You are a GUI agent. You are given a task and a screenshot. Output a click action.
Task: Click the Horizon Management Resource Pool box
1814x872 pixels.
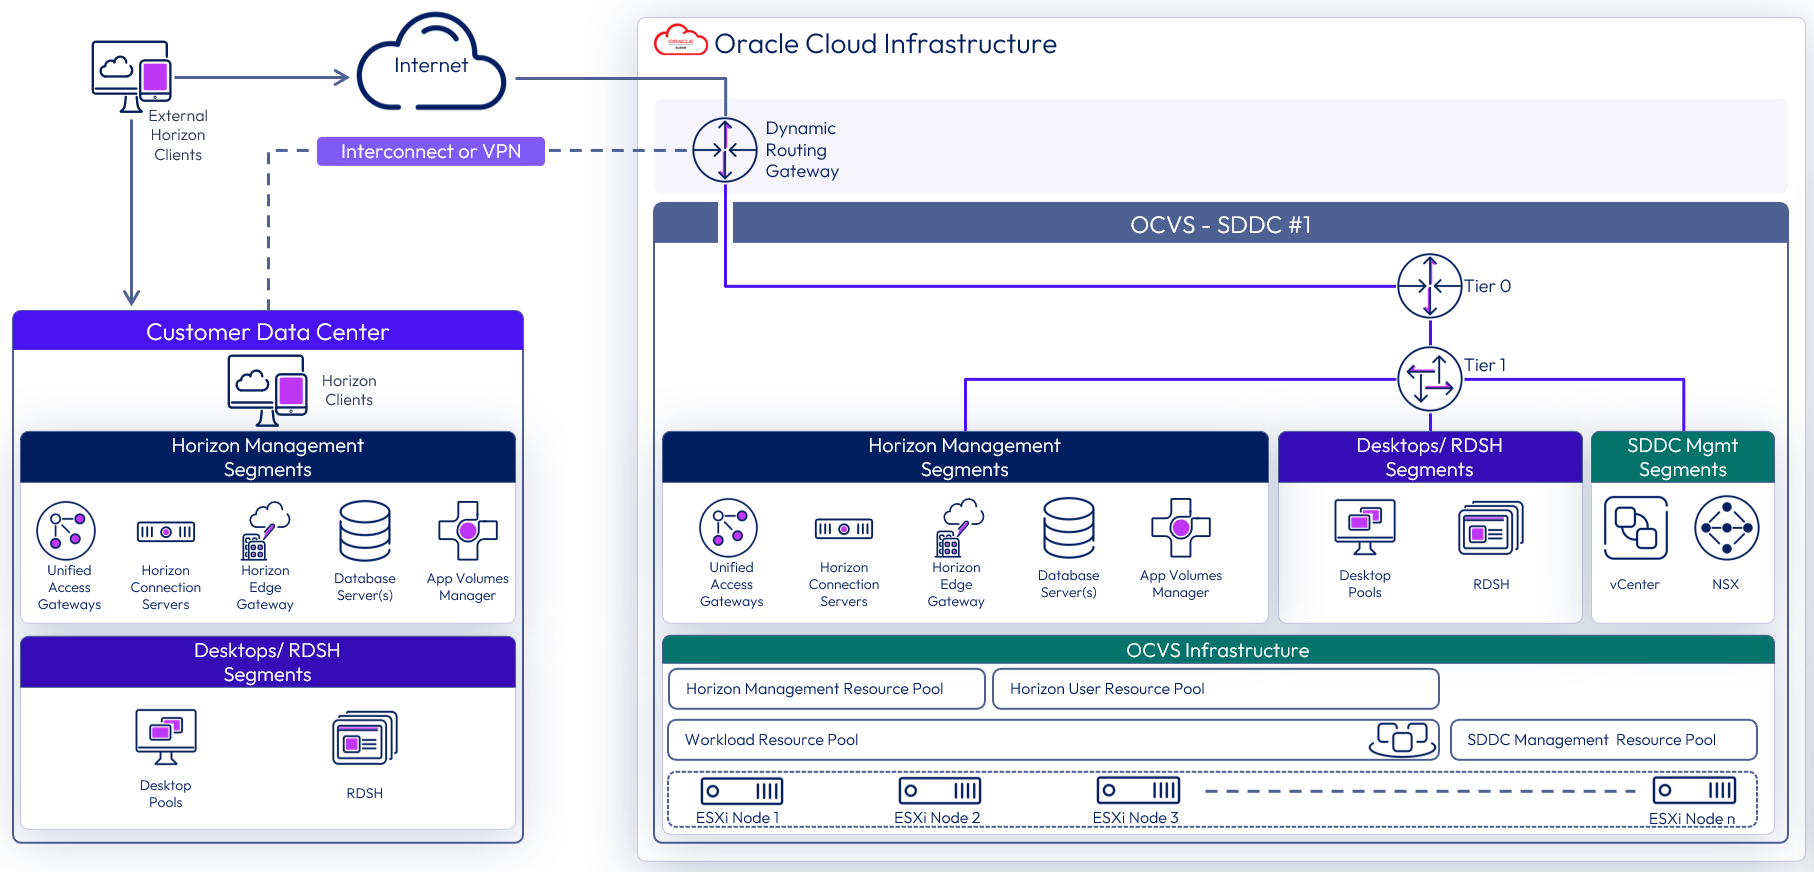coord(825,689)
